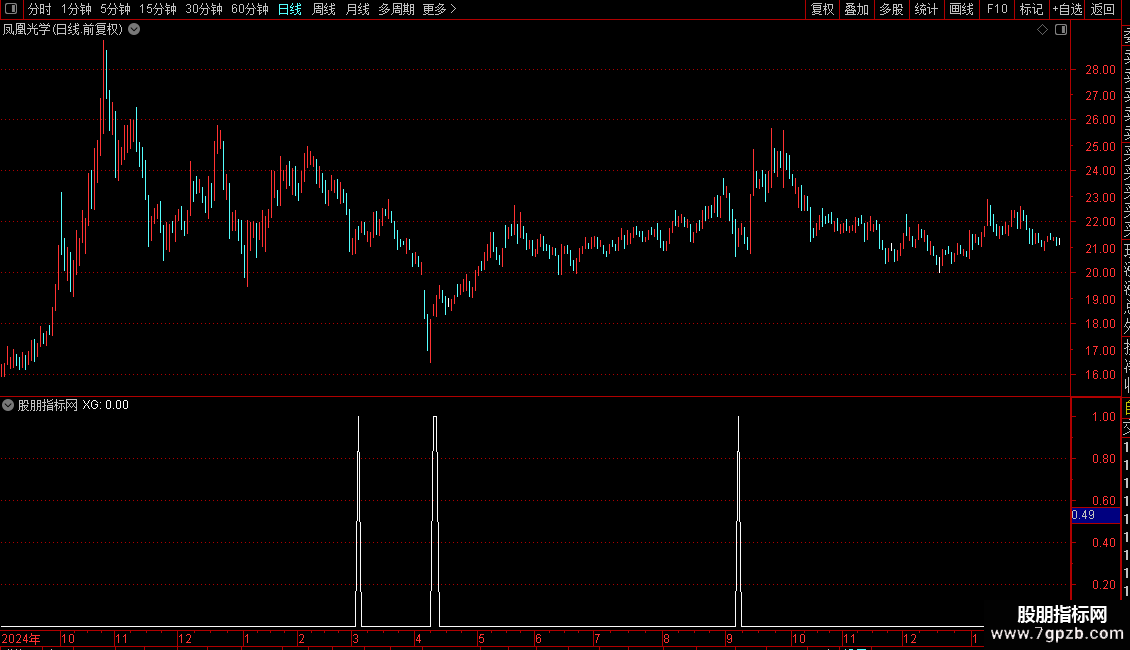
Task: Select the 1分钟 period
Action: coord(76,9)
